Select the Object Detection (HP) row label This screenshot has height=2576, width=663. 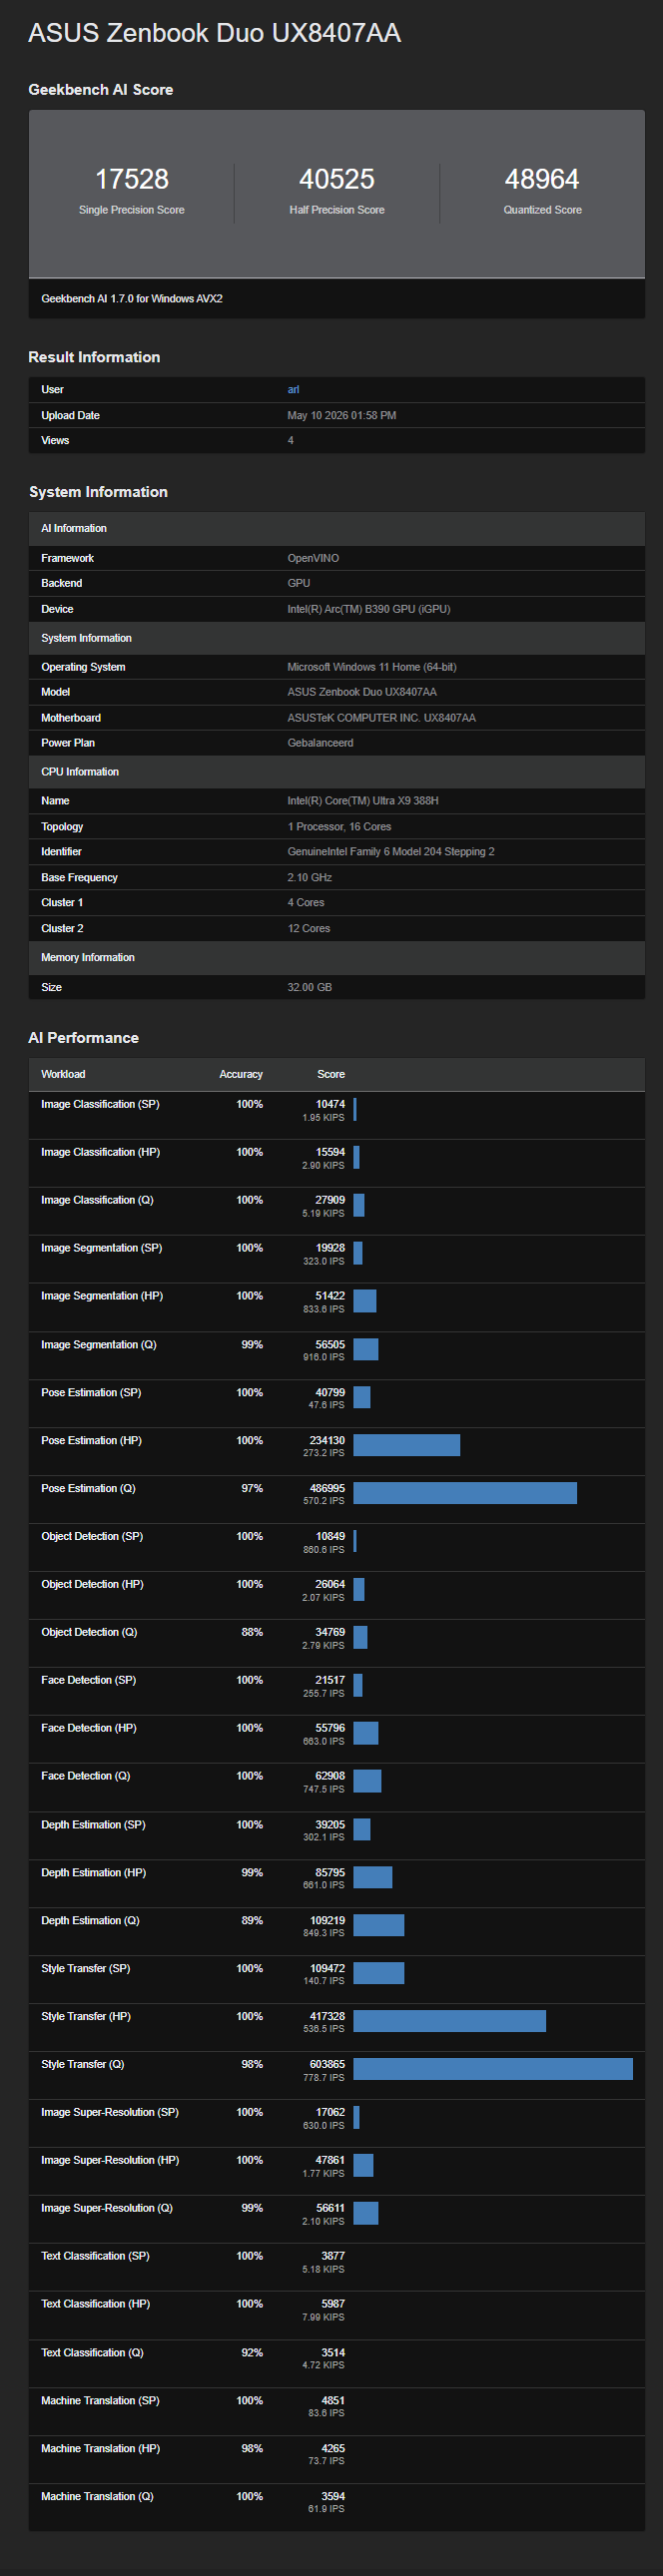(92, 1585)
